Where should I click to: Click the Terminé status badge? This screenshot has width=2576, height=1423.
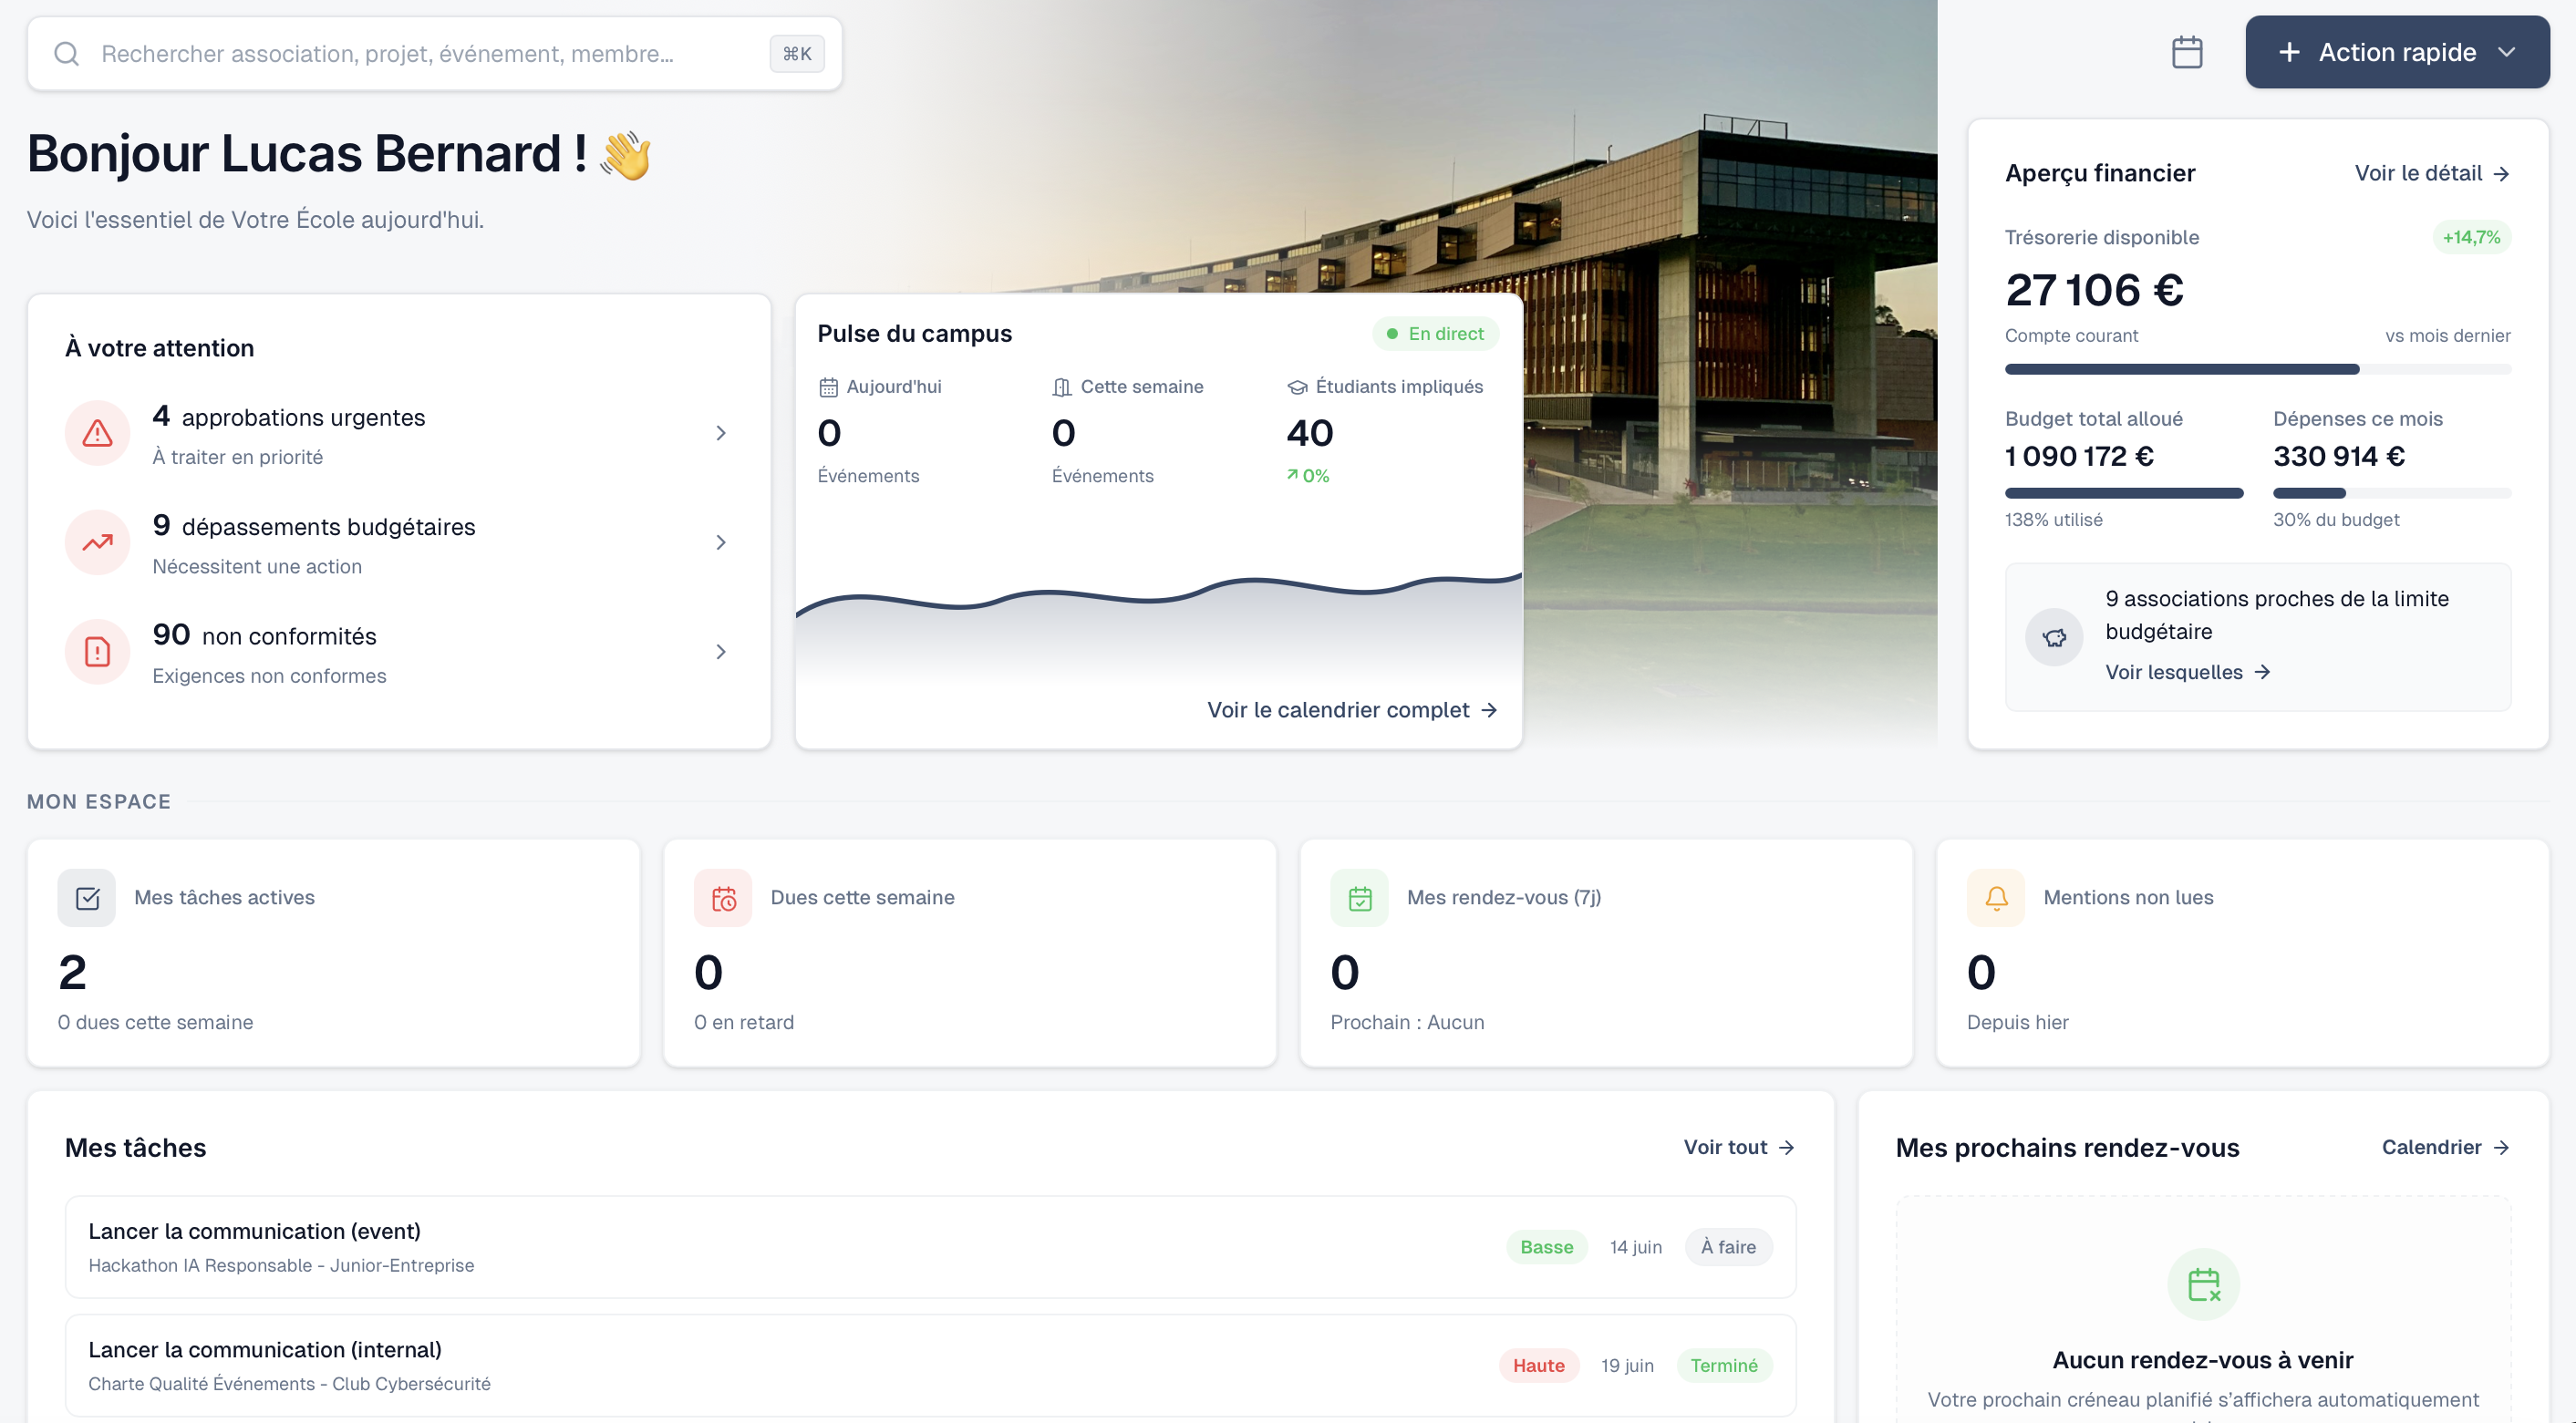pos(1723,1365)
